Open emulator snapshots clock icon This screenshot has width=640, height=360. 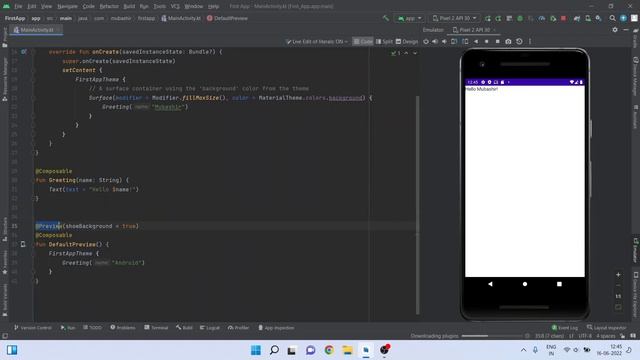click(x=519, y=42)
